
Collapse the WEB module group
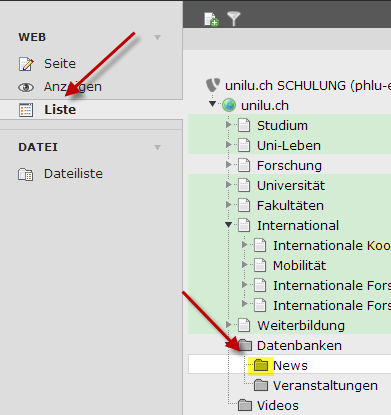coord(158,37)
